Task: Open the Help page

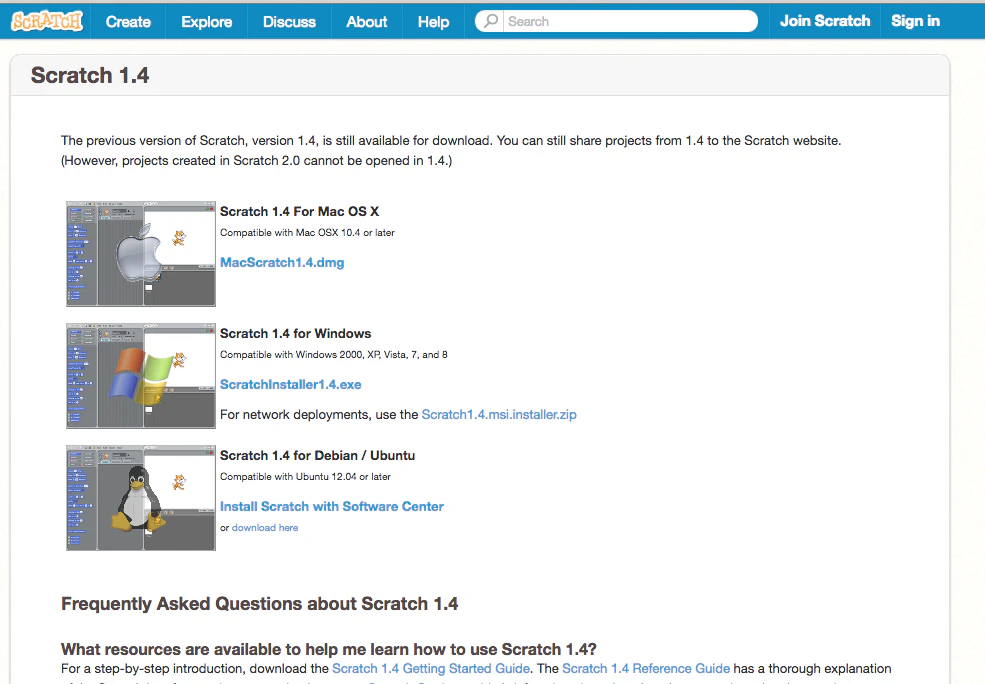Action: (433, 21)
